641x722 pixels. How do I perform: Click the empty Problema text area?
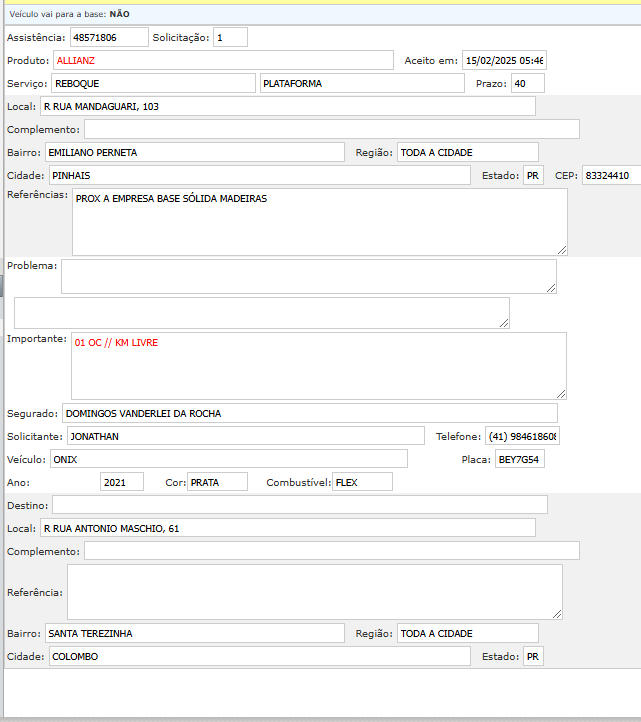pyautogui.click(x=308, y=276)
